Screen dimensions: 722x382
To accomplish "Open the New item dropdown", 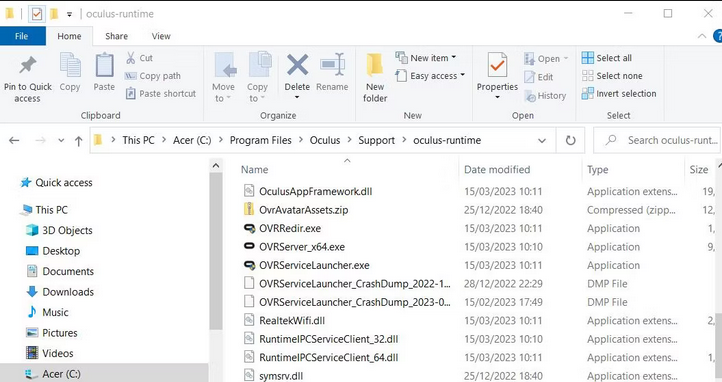I will click(426, 58).
